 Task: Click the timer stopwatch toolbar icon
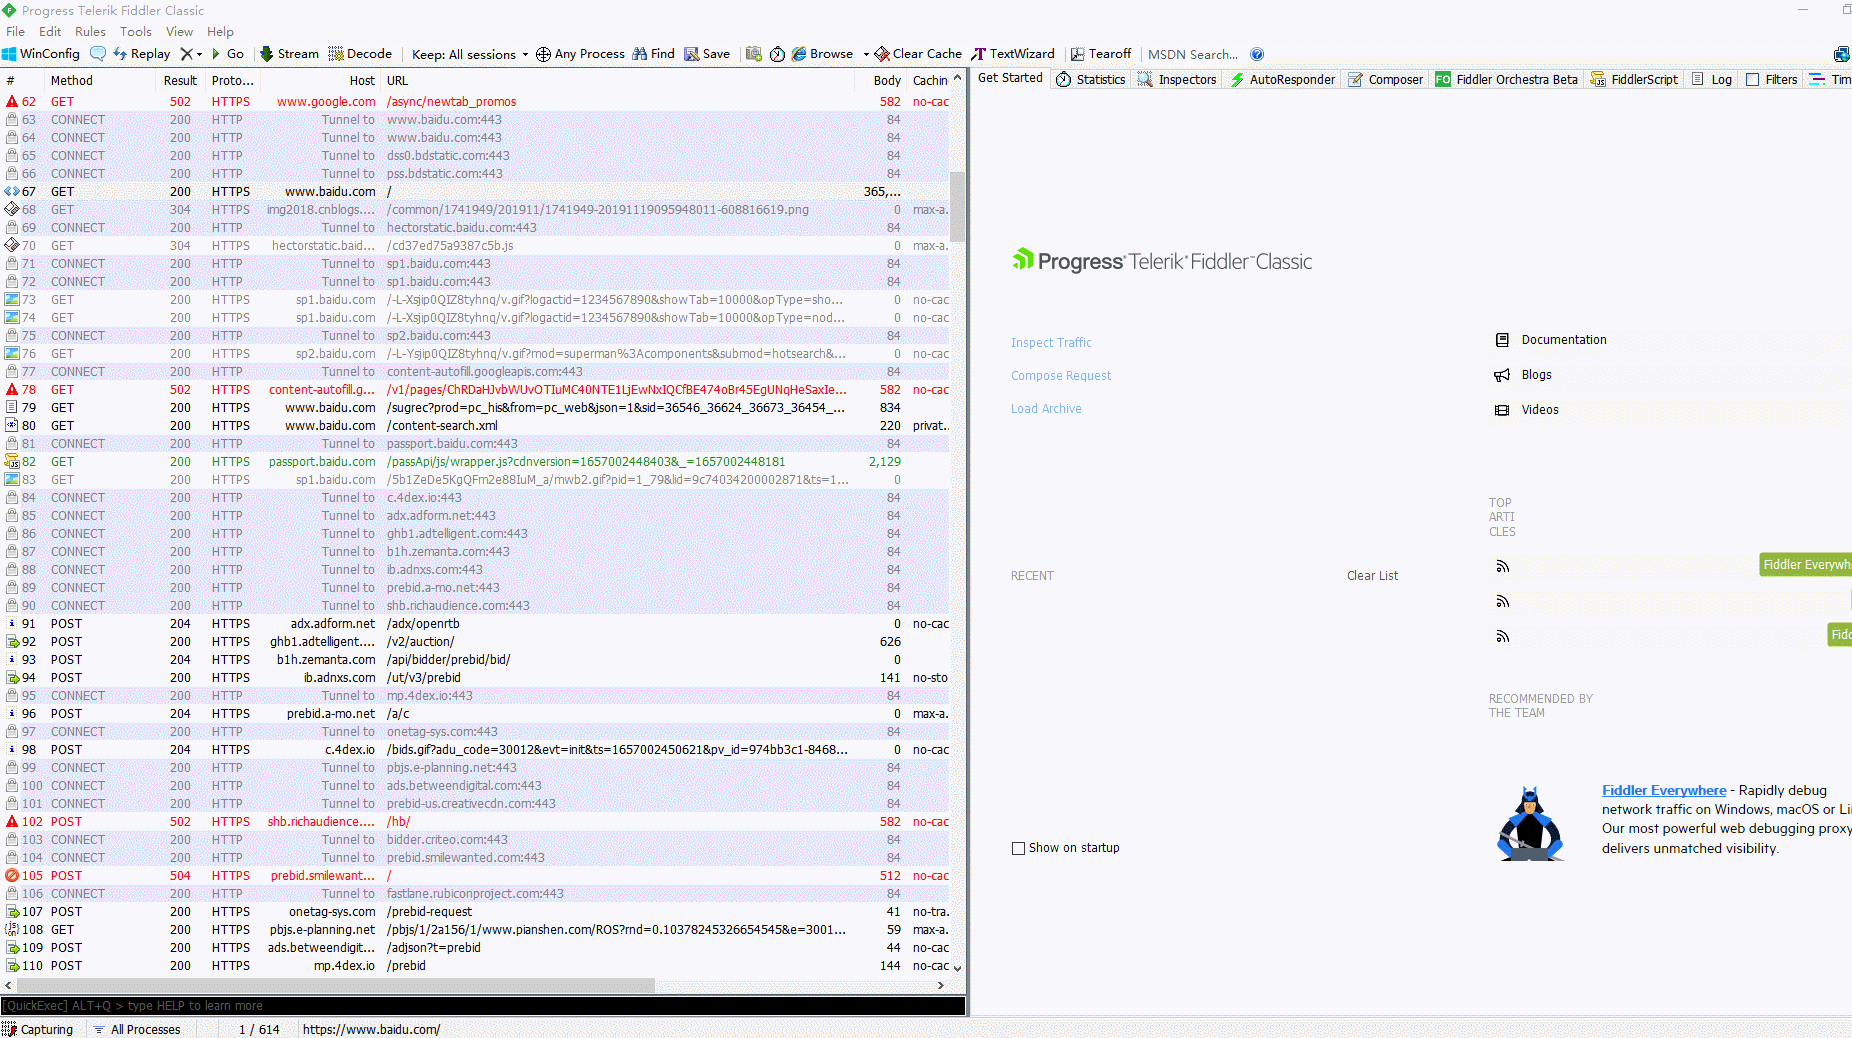(x=777, y=54)
